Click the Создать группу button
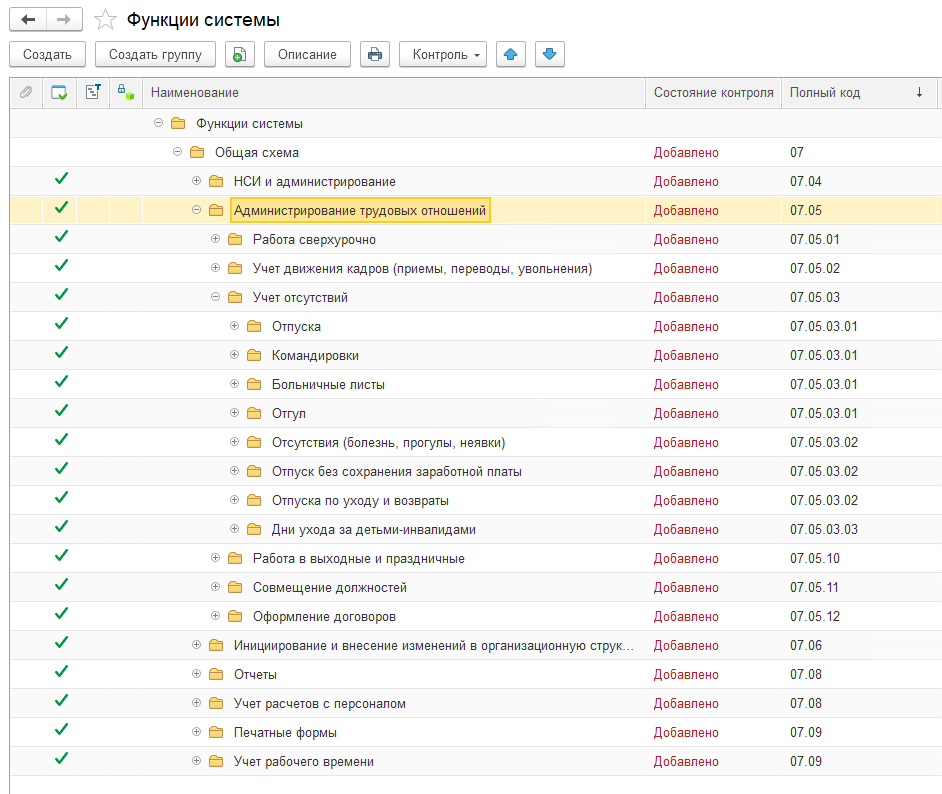This screenshot has width=942, height=794. click(155, 54)
